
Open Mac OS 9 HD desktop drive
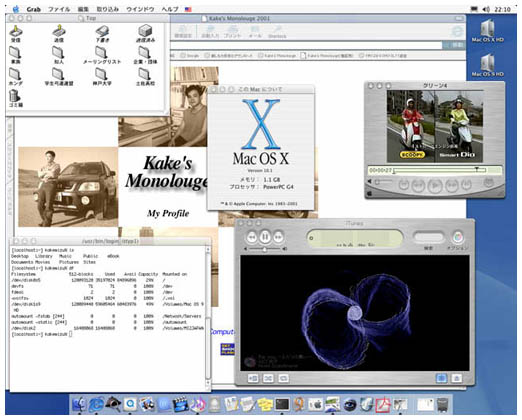point(487,65)
